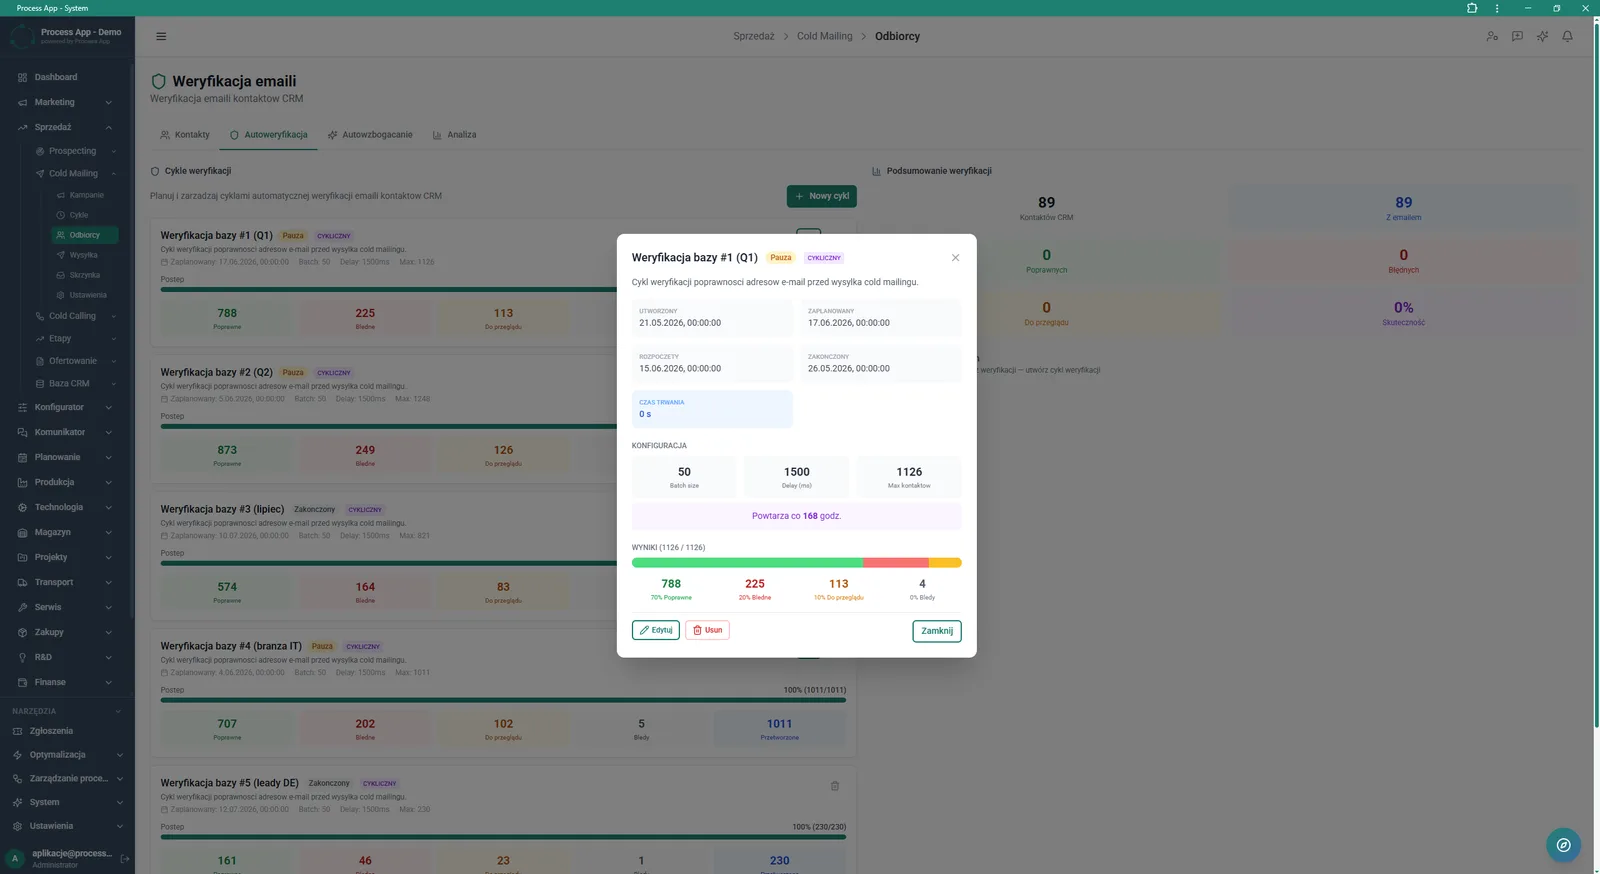The image size is (1600, 874).
Task: Open the Analiza tab
Action: tap(454, 135)
